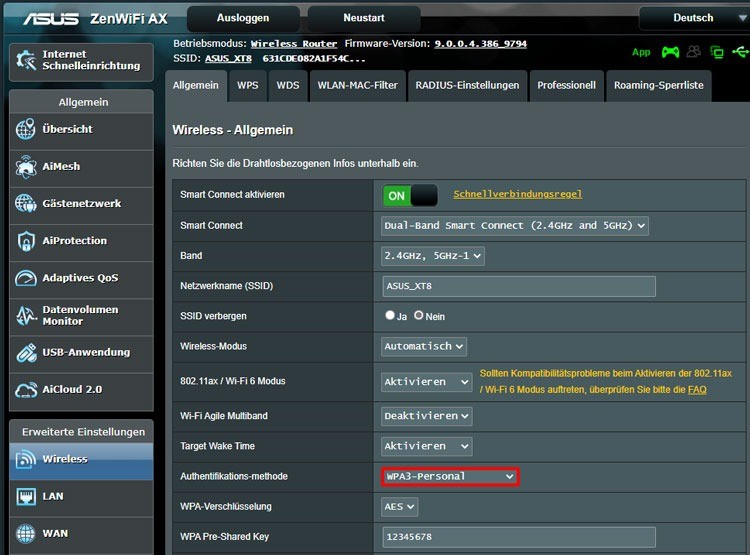Open the Übersicht network map icon
Image resolution: width=750 pixels, height=555 pixels.
tap(26, 129)
